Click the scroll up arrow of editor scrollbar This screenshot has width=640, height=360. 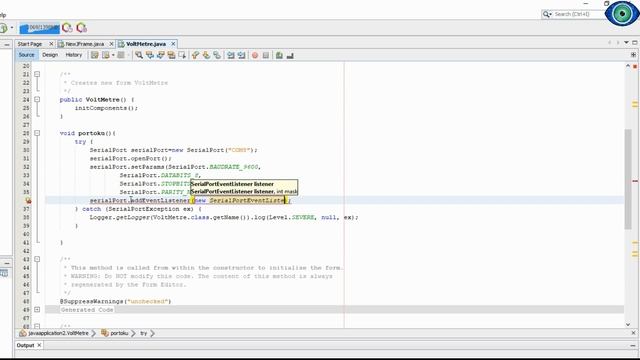click(x=628, y=66)
